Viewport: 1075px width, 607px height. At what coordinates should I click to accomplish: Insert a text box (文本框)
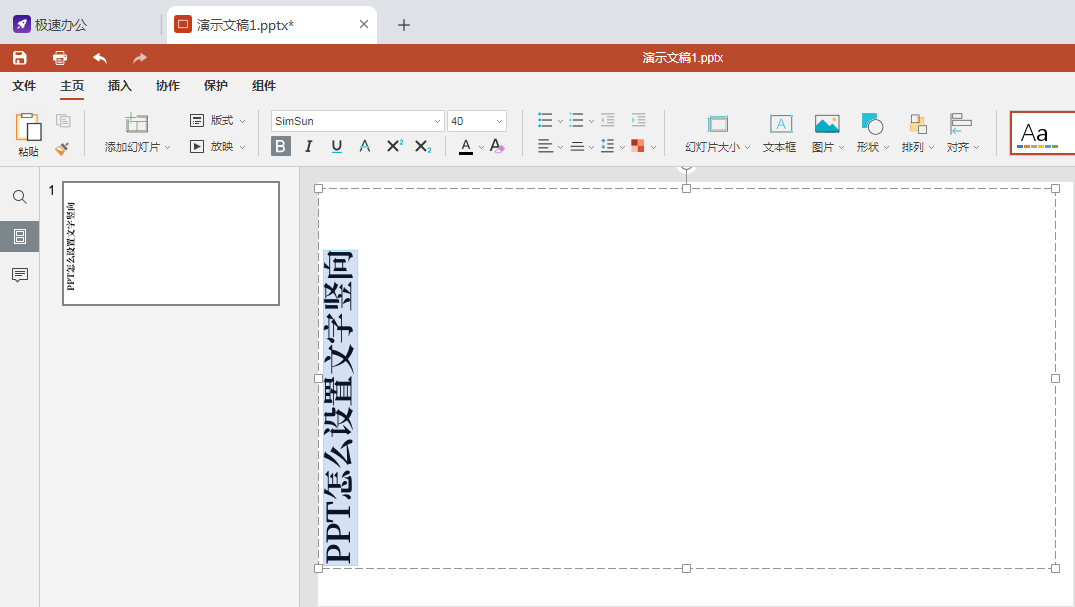click(x=780, y=132)
